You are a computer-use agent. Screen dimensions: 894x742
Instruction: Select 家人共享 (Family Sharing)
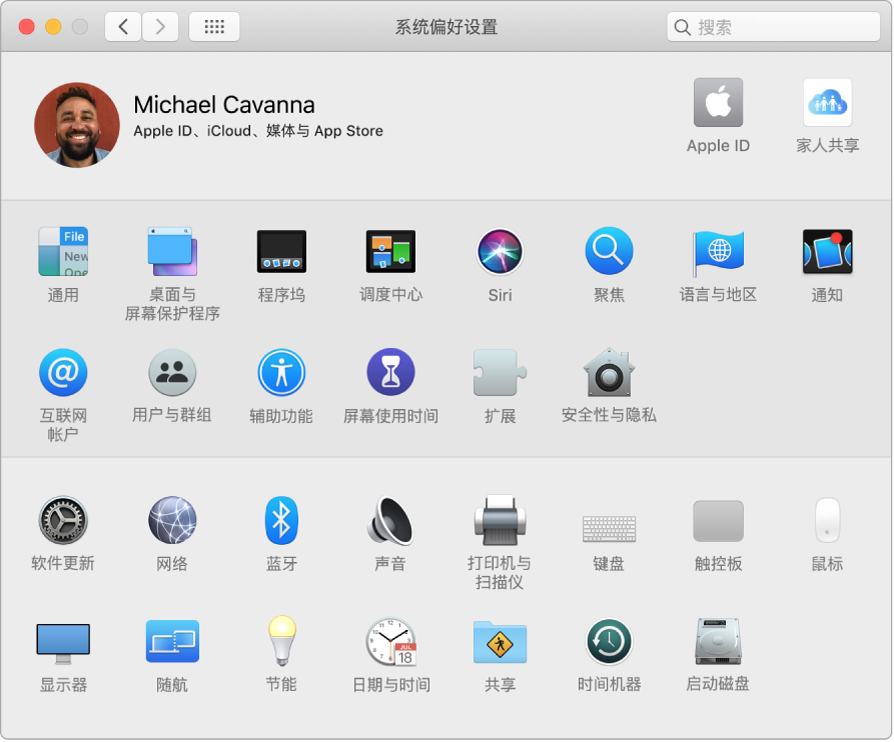827,102
